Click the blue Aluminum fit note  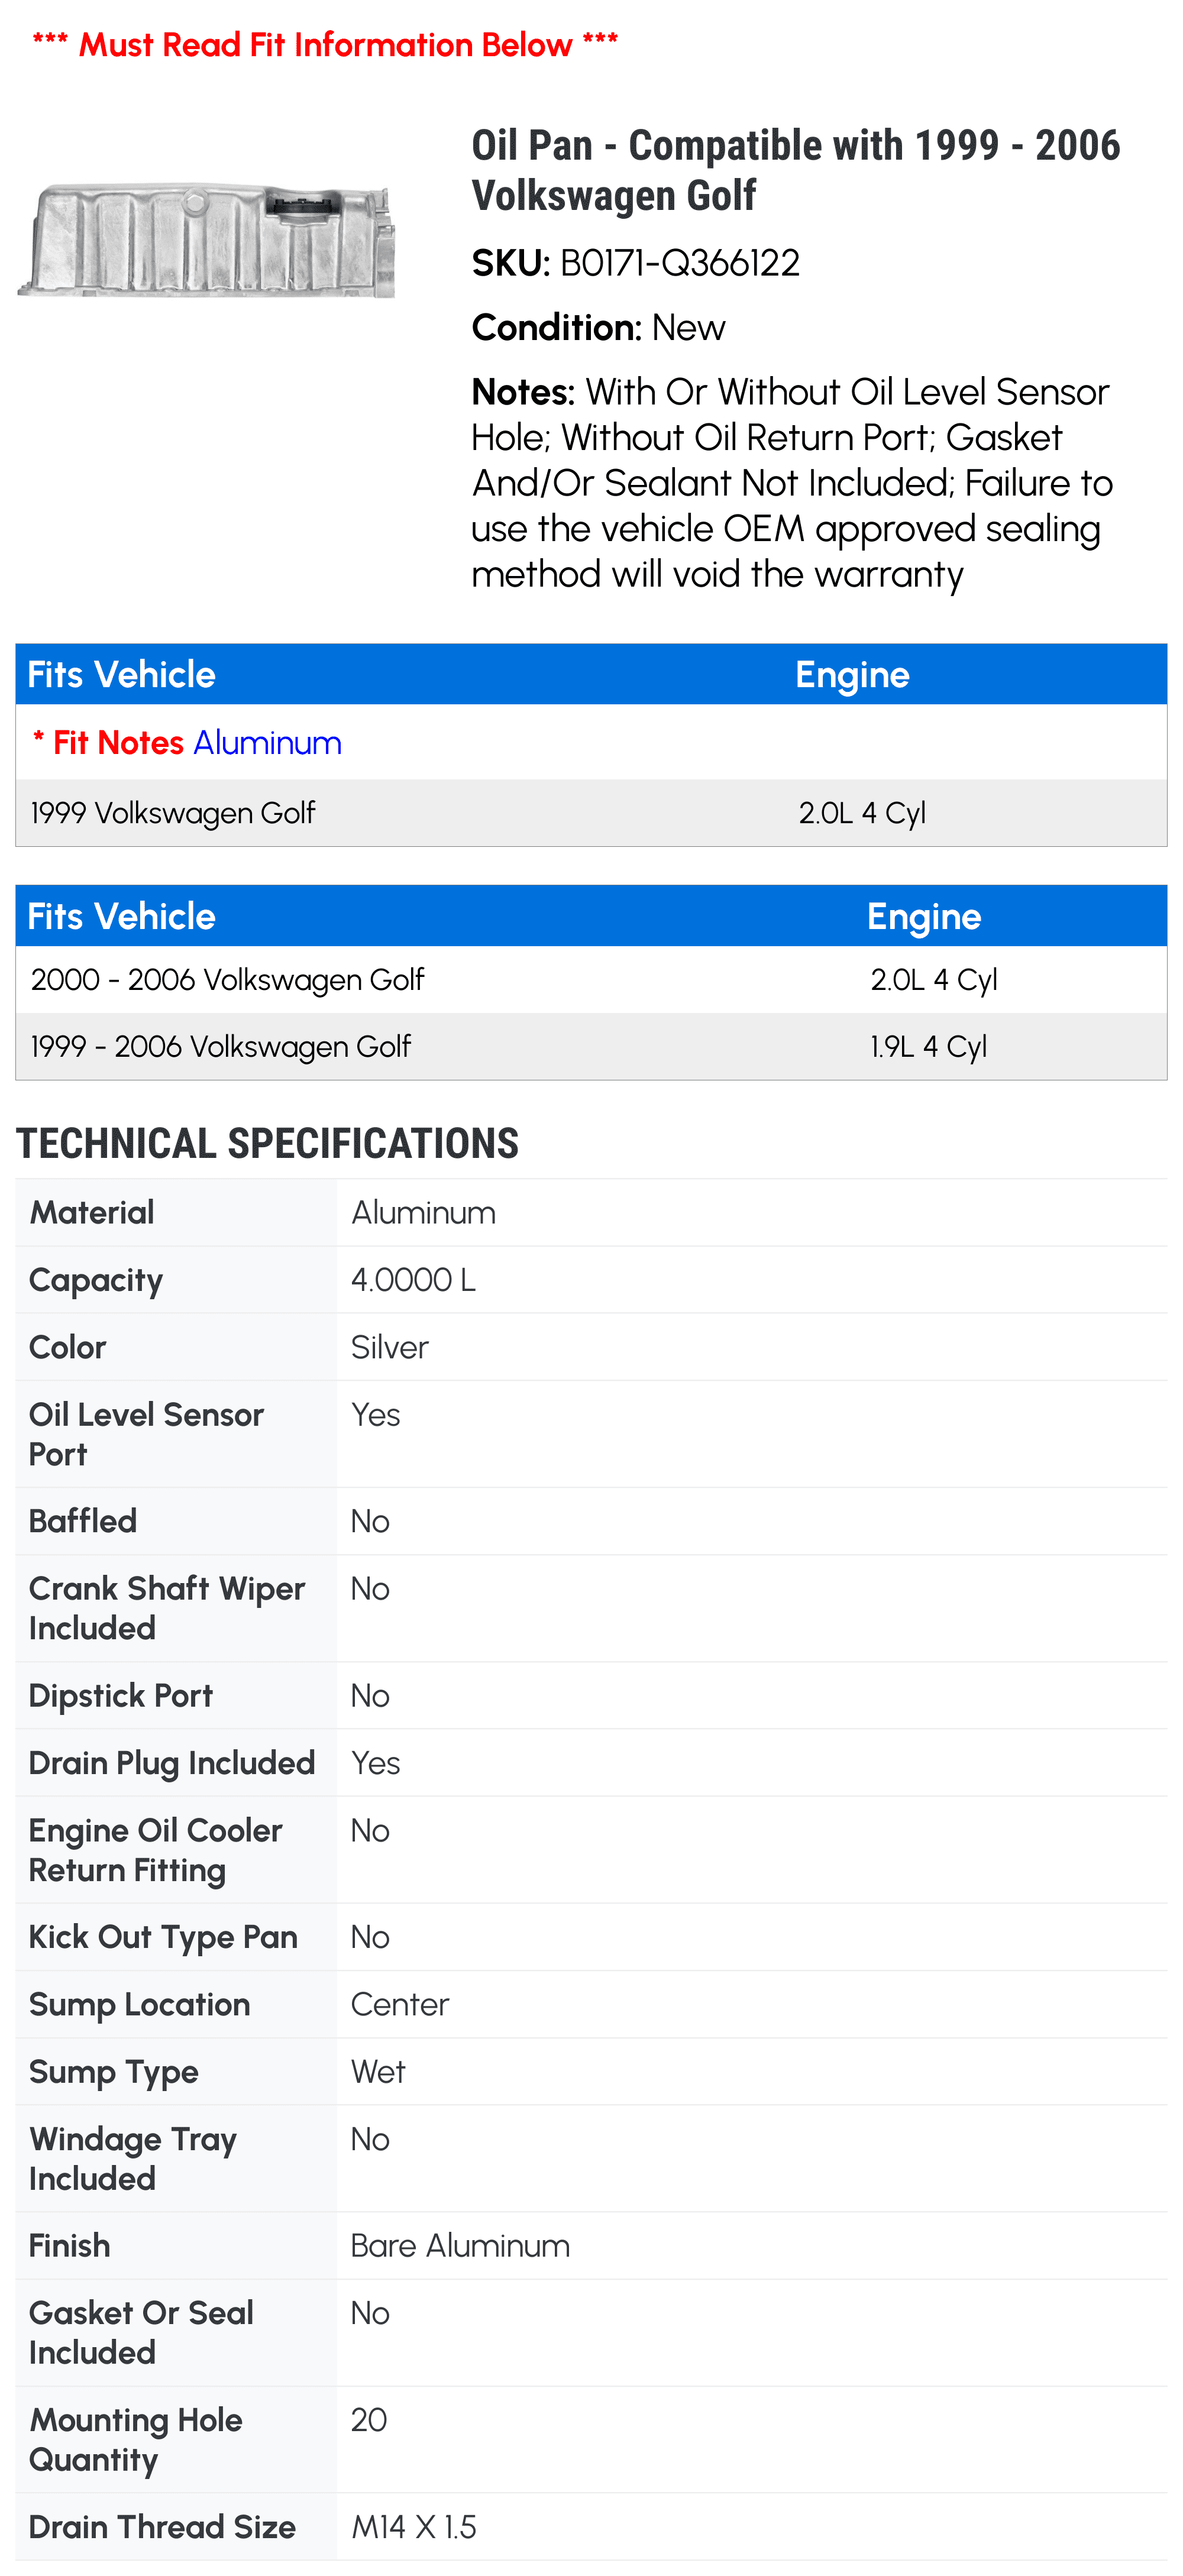(267, 743)
